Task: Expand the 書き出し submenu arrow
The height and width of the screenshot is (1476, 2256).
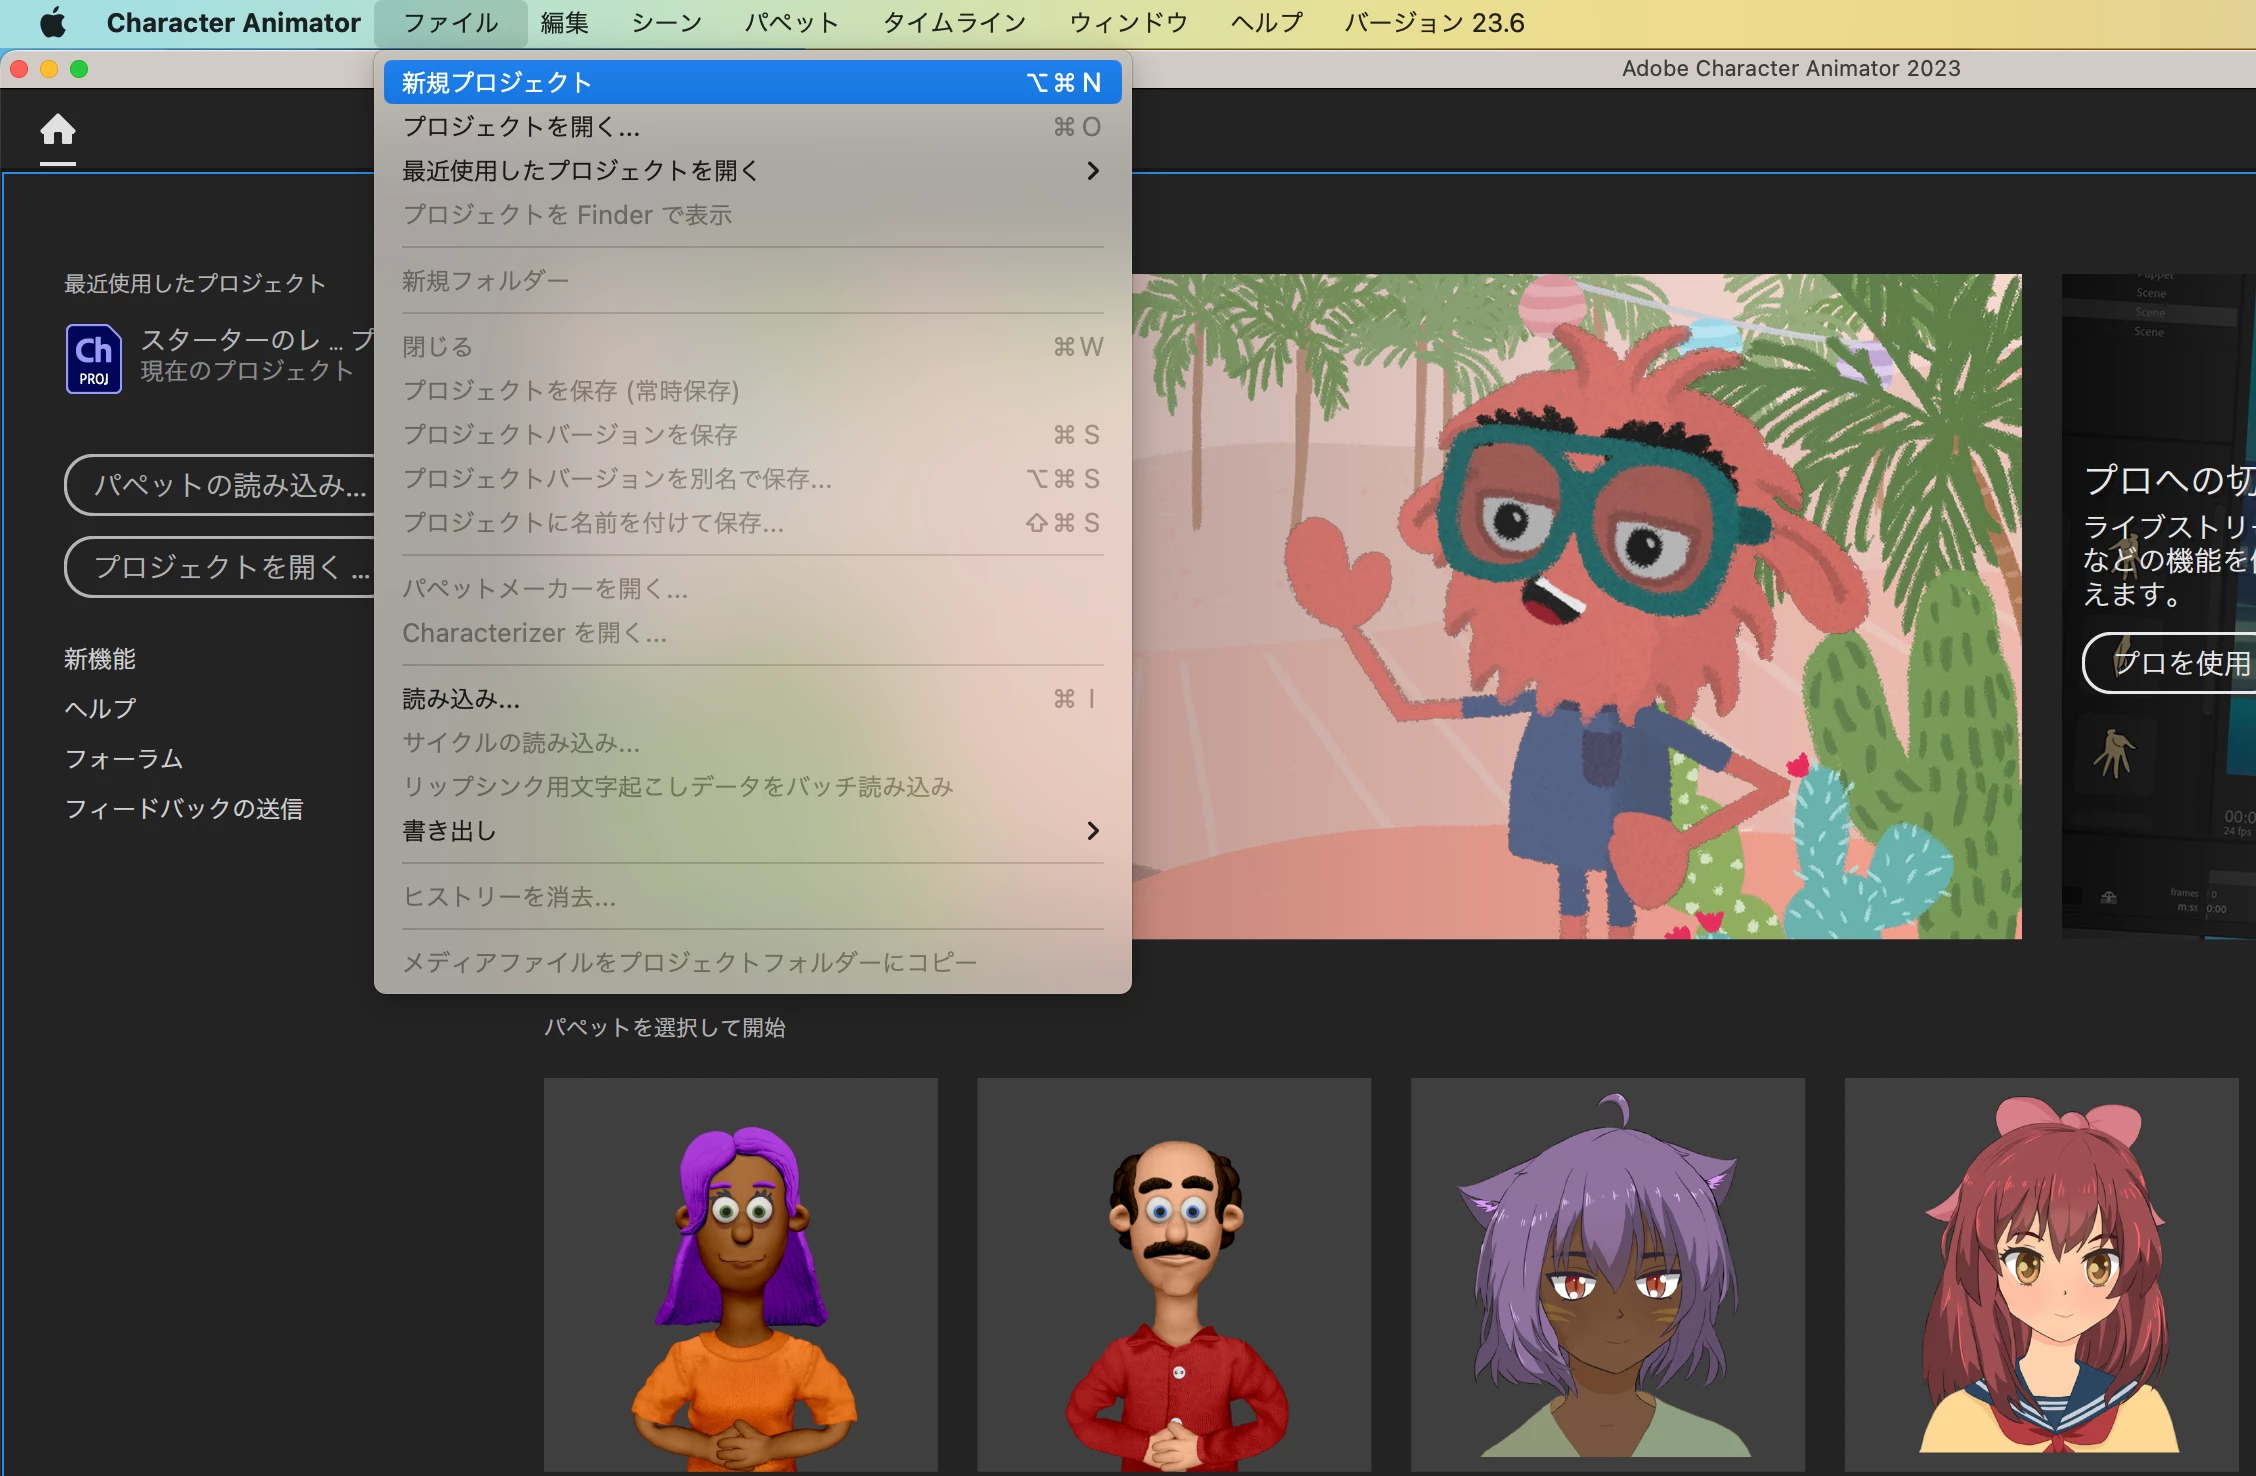Action: 1092,831
